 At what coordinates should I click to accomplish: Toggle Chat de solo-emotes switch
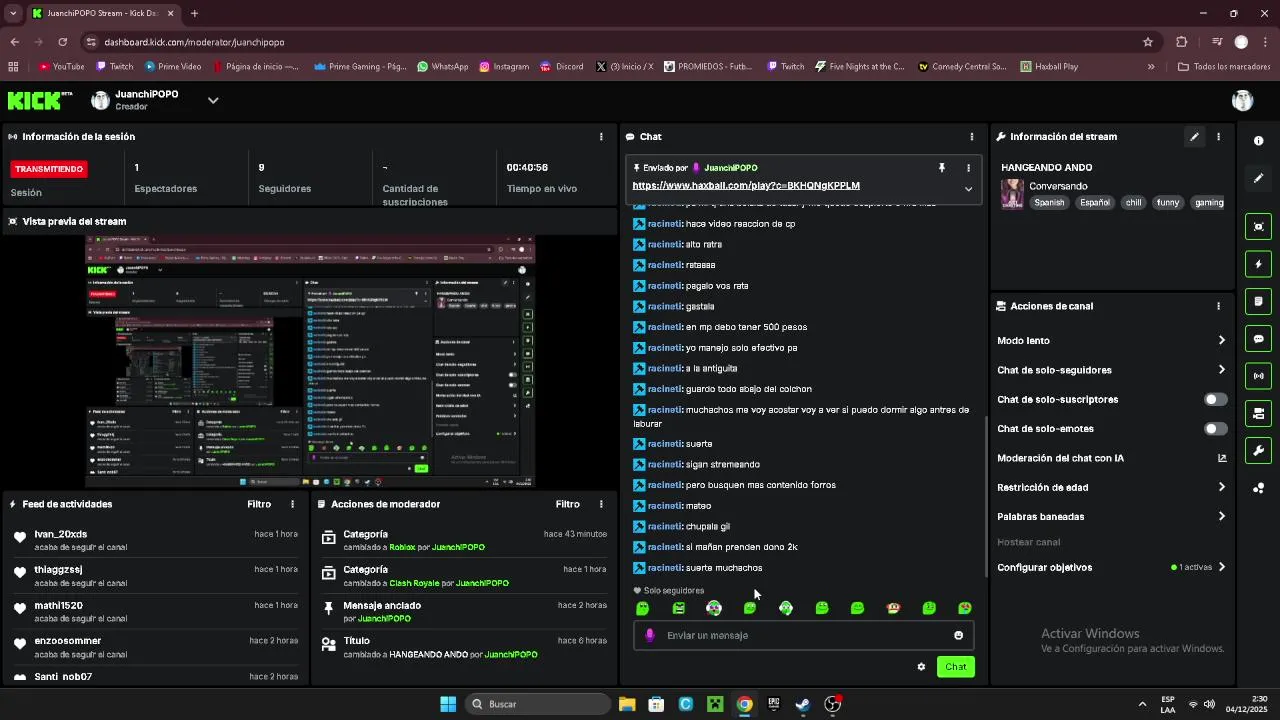[1215, 429]
